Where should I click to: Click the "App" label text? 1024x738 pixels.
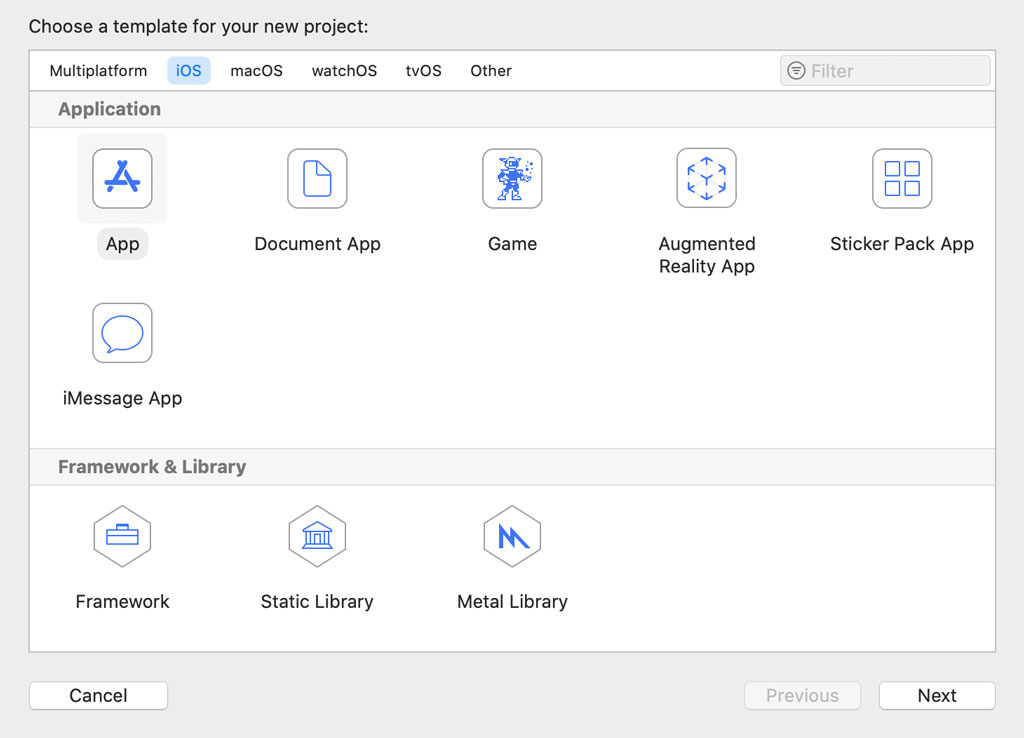(123, 244)
